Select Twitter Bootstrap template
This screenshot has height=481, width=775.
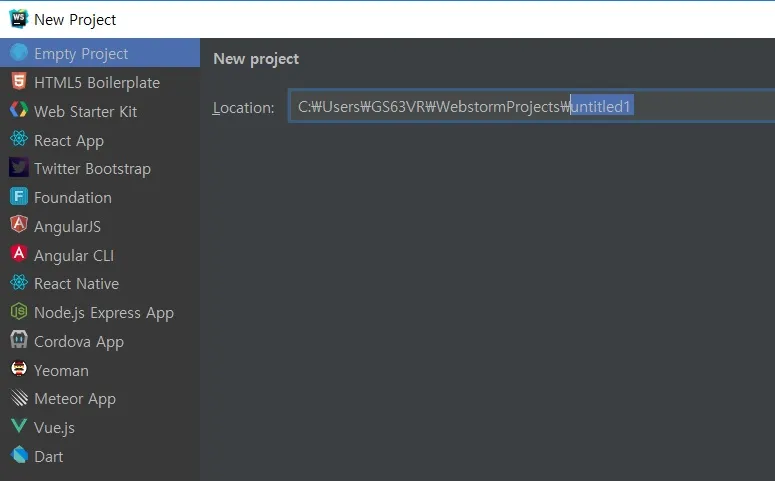[100, 169]
